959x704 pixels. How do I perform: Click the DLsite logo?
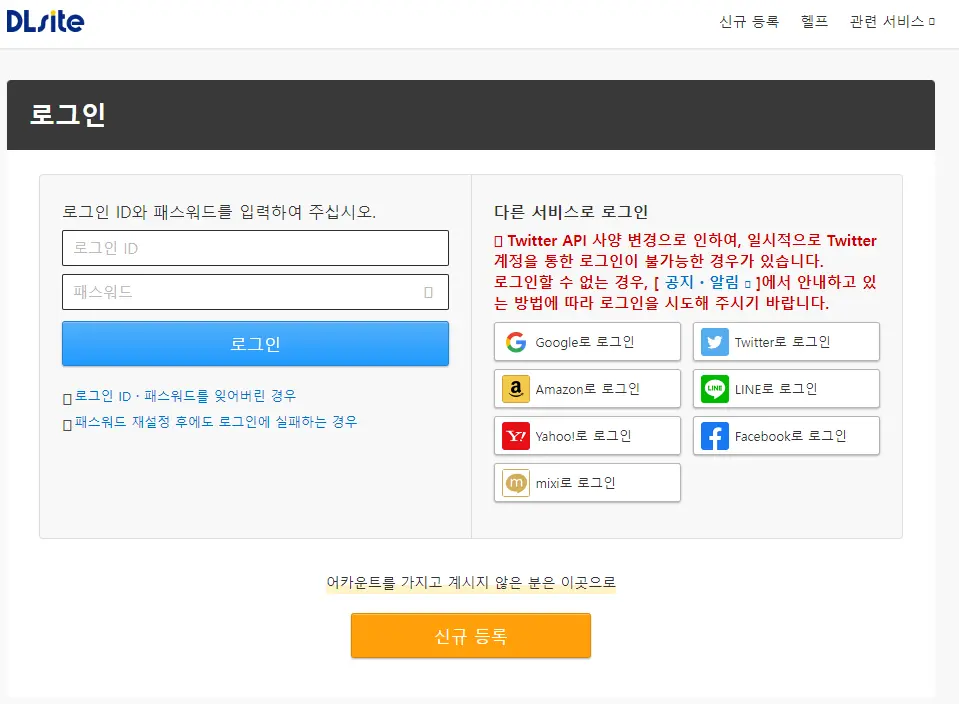click(45, 21)
